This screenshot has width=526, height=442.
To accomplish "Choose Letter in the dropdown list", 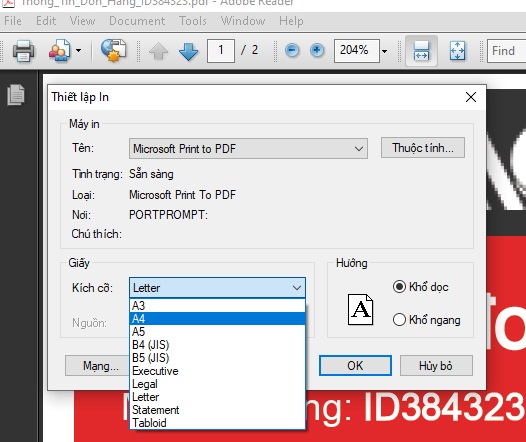I will [x=217, y=397].
